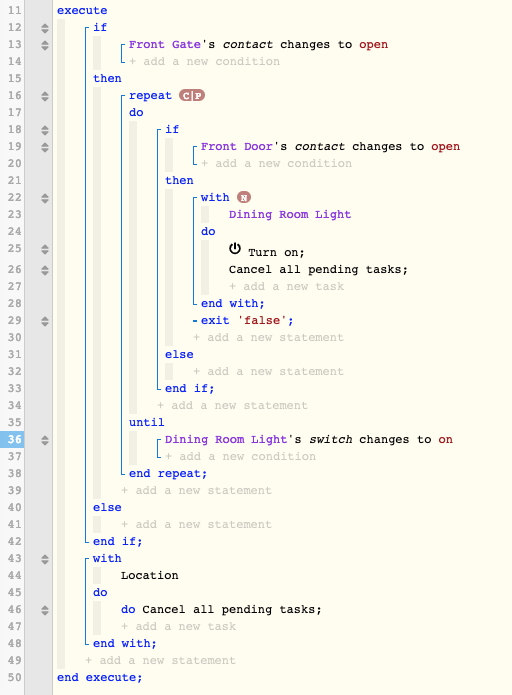Screen dimensions: 512x695
Task: Click the power icon before Turn on
Action: [235, 249]
